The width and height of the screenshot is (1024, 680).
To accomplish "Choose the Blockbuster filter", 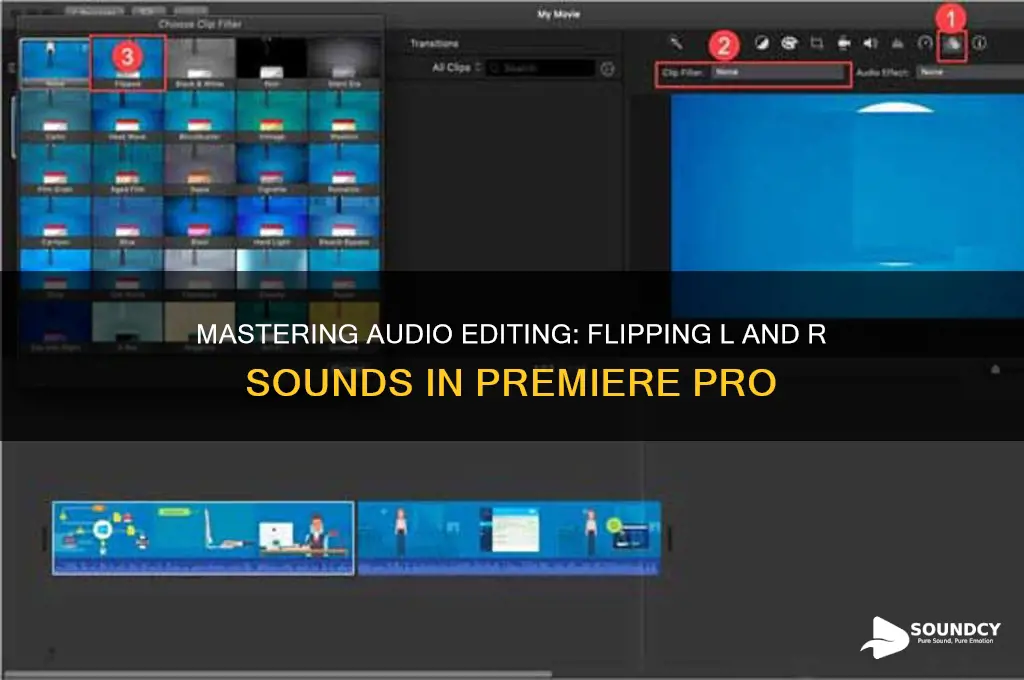I will point(200,116).
